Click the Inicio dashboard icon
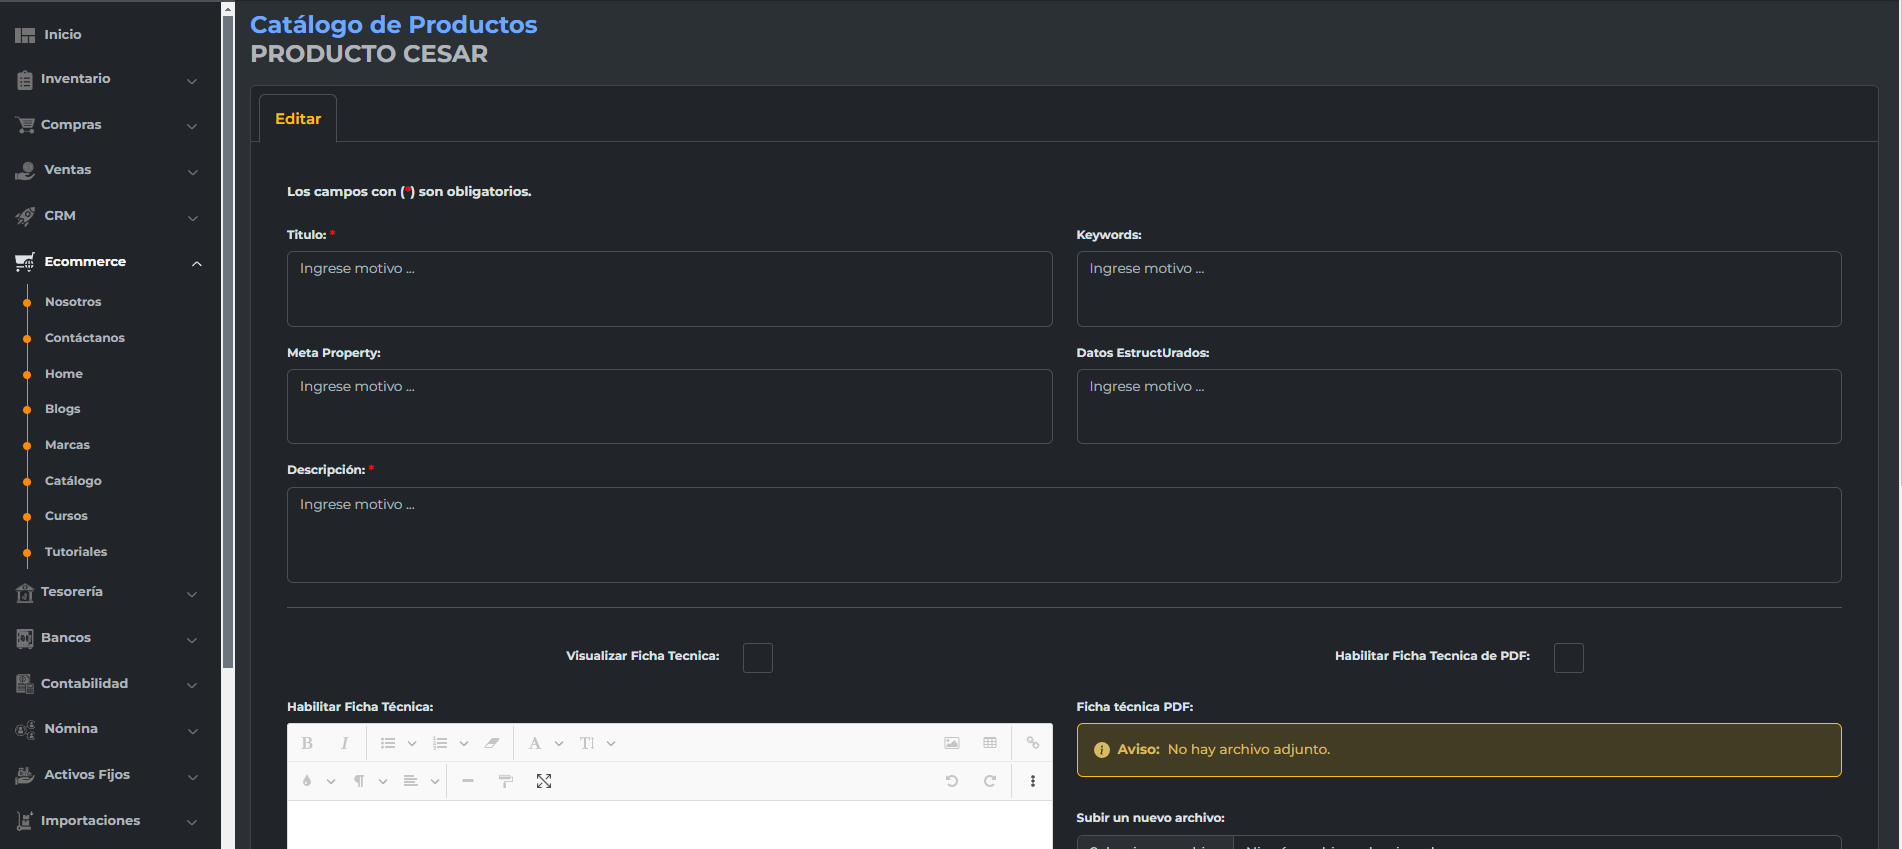Image resolution: width=1902 pixels, height=849 pixels. (x=25, y=35)
